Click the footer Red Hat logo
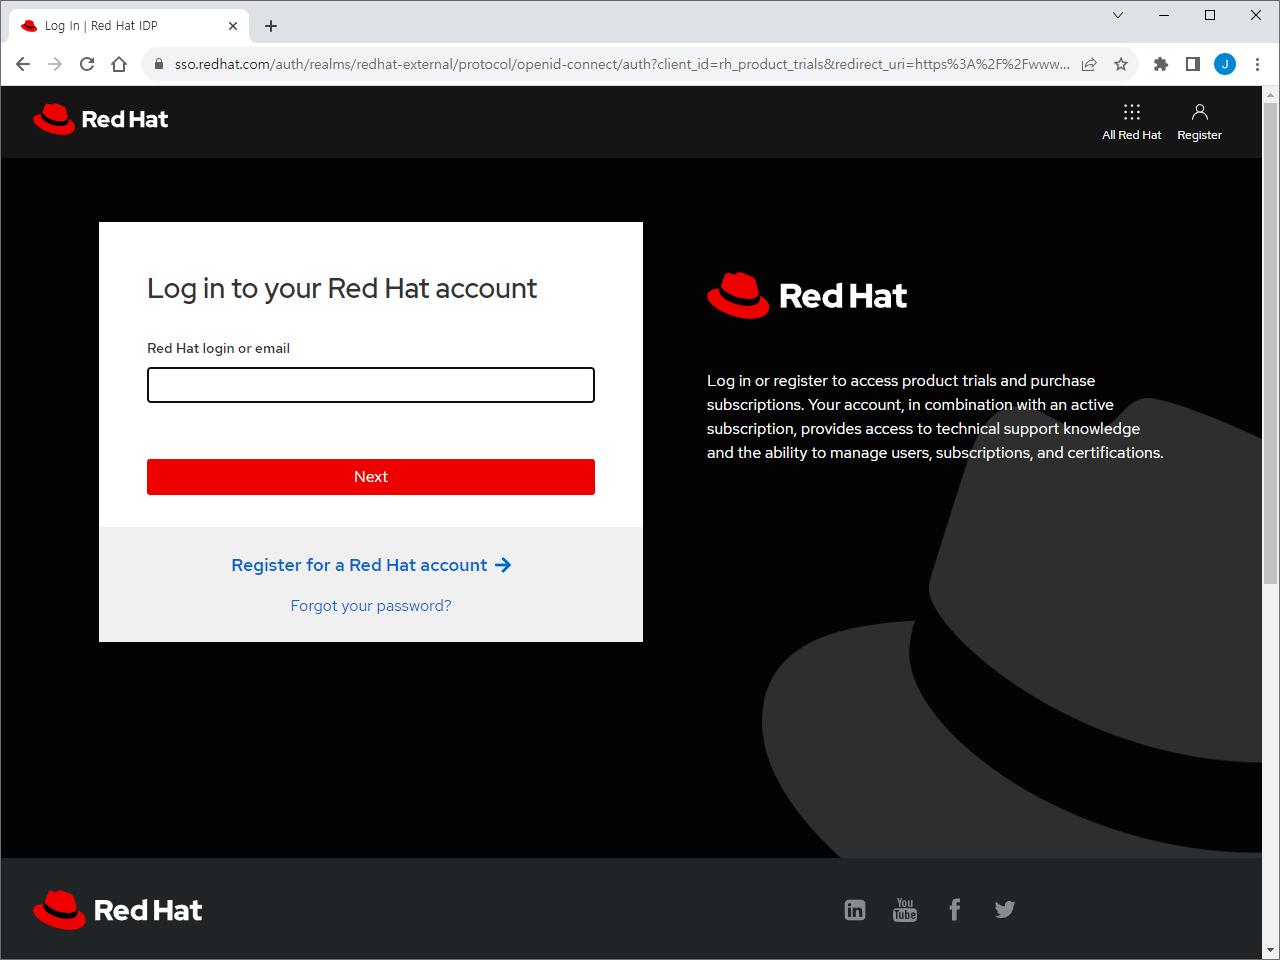This screenshot has width=1280, height=960. (118, 910)
